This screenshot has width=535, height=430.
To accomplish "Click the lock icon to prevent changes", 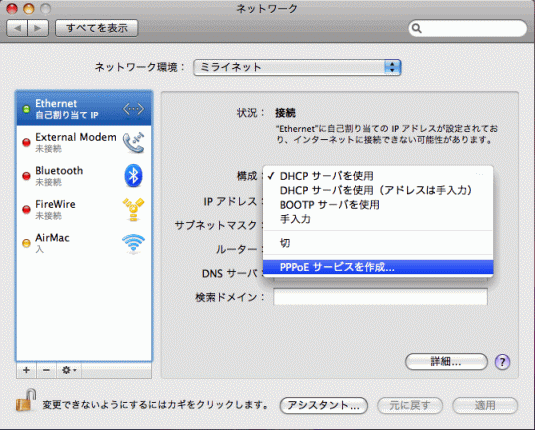I will pyautogui.click(x=26, y=400).
